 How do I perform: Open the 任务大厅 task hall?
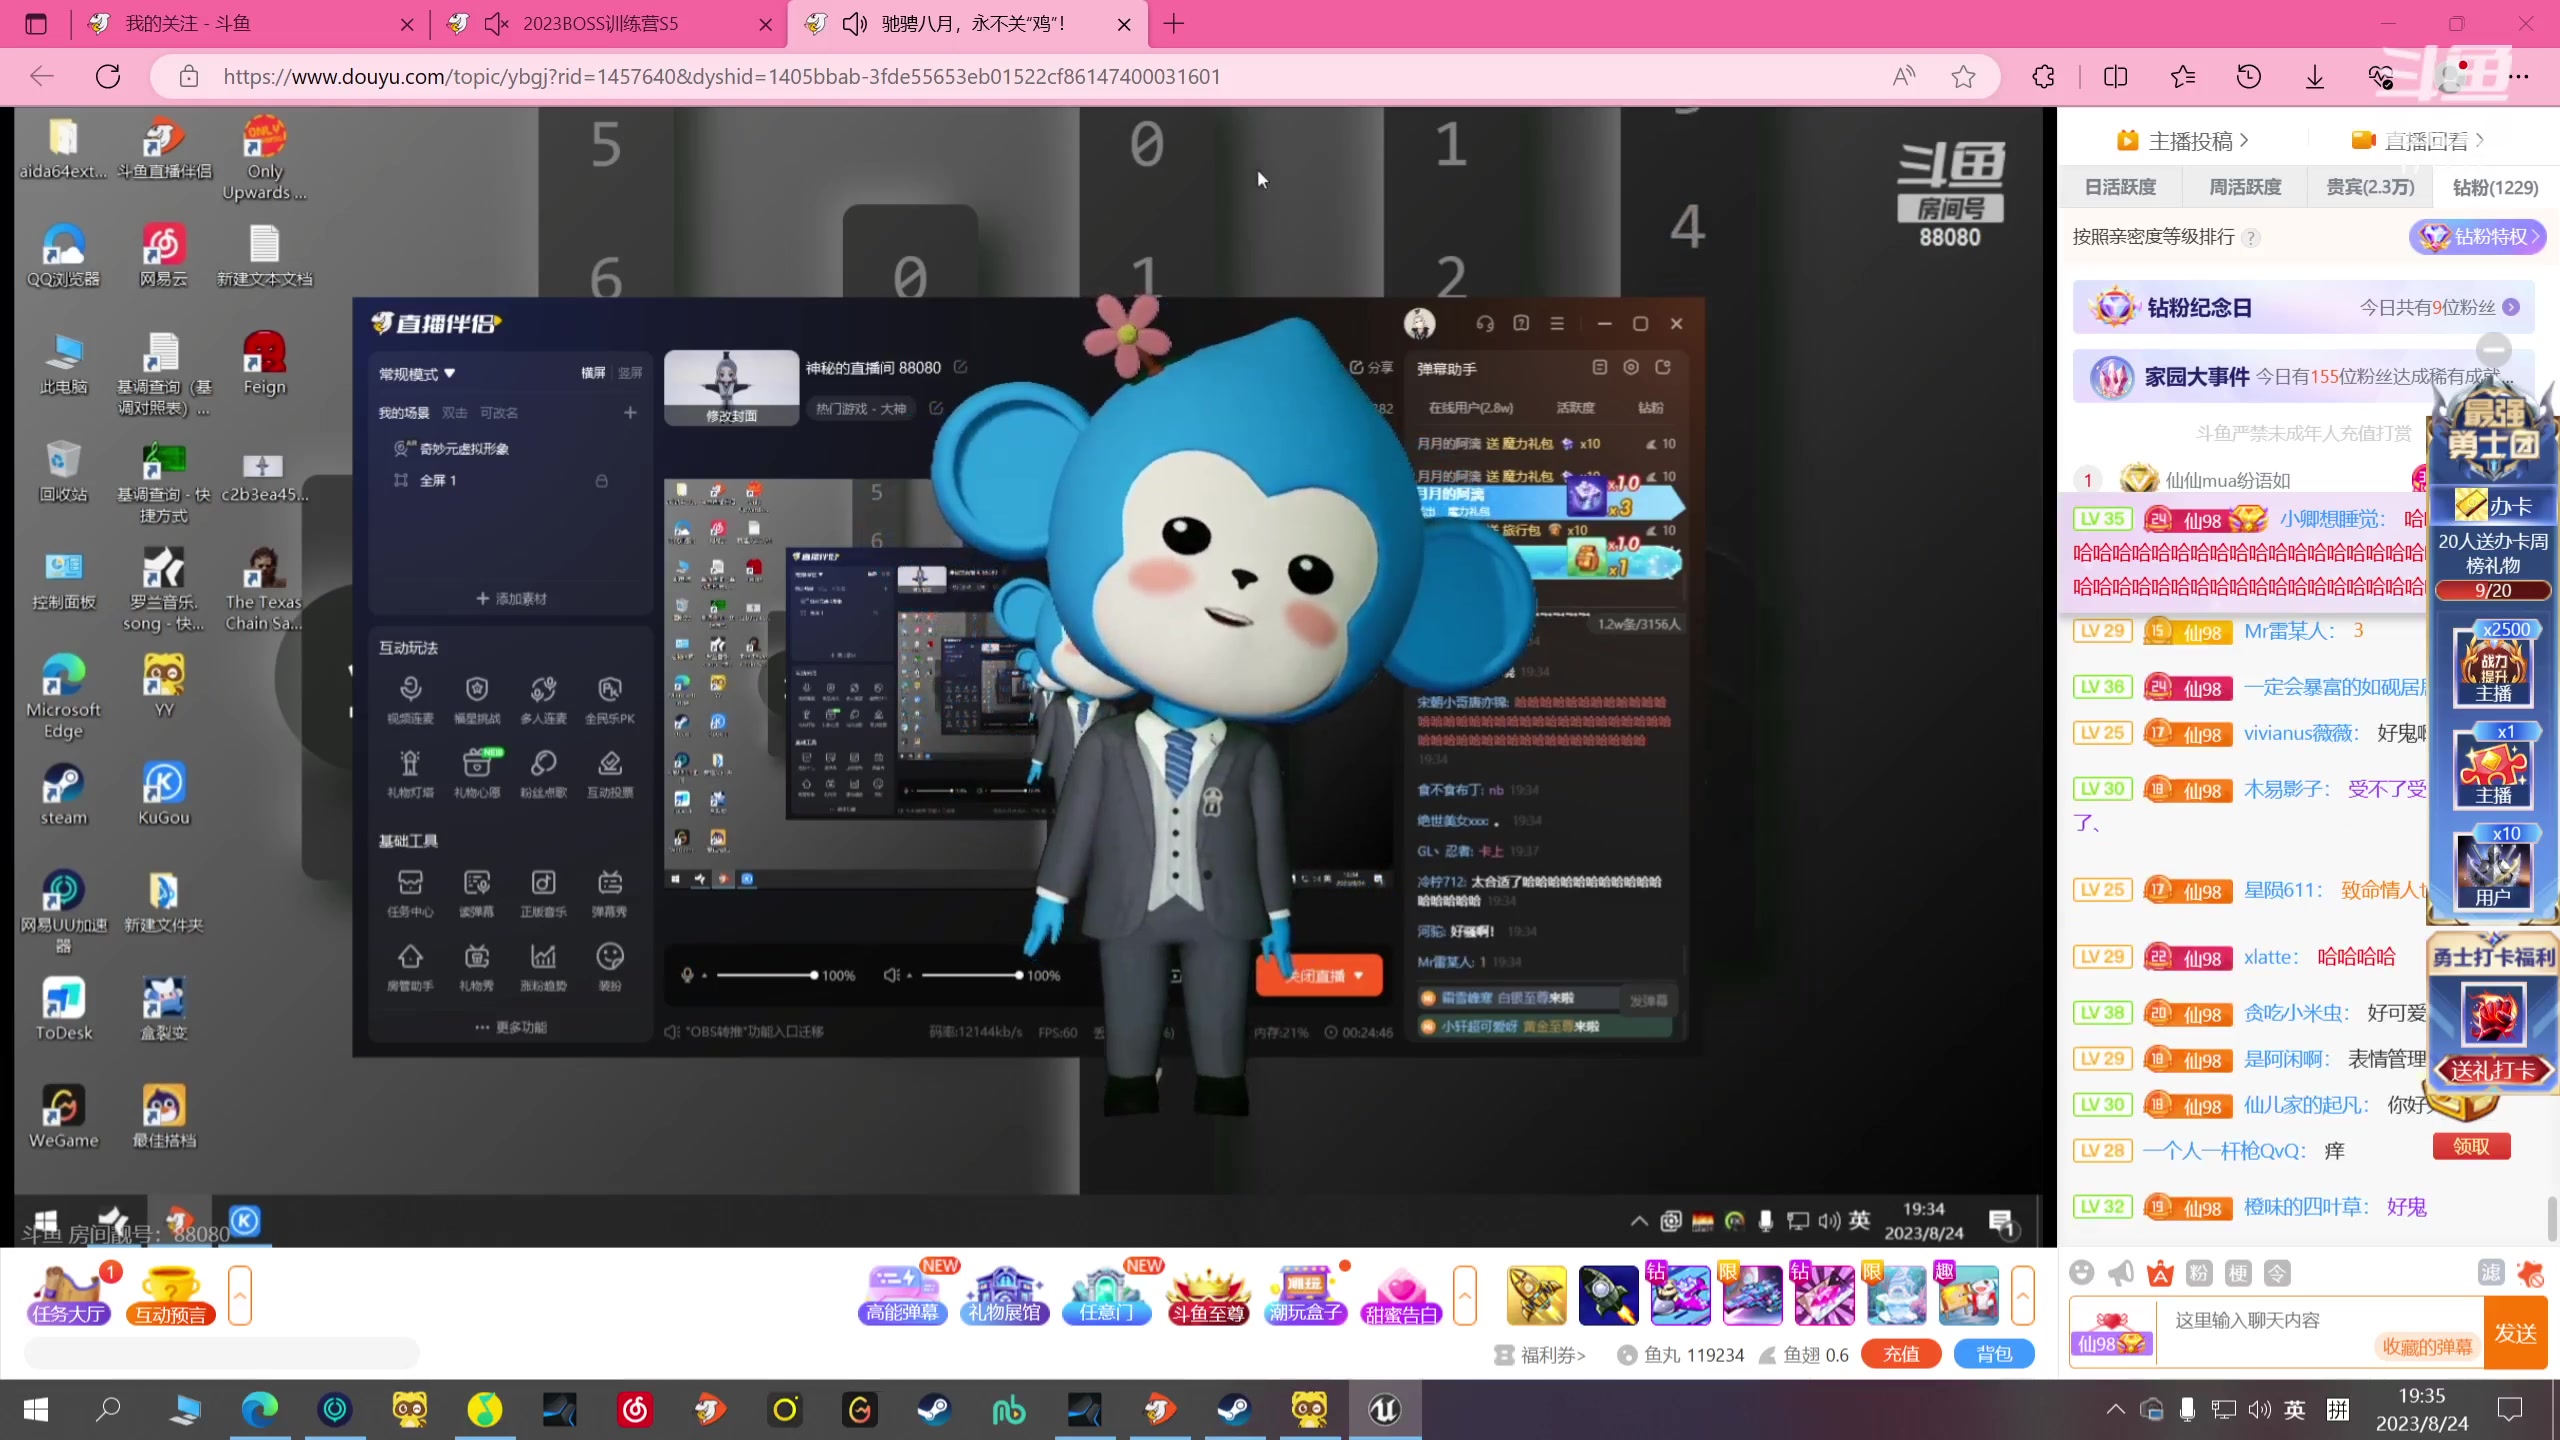coord(68,1295)
